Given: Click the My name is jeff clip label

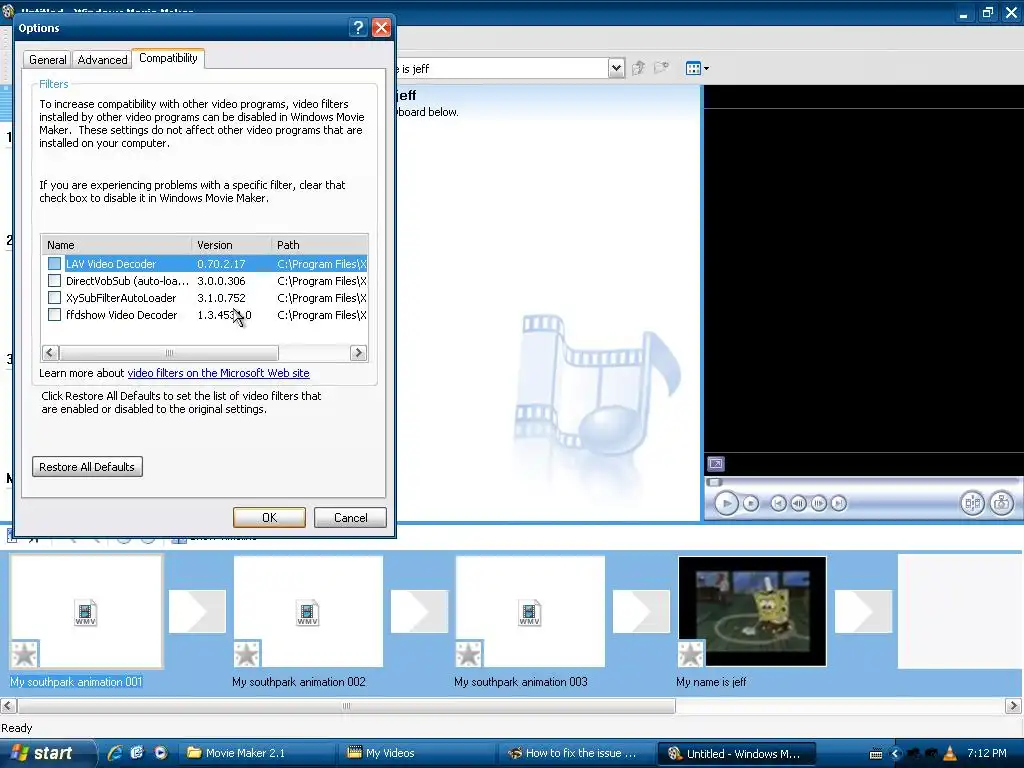Looking at the screenshot, I should point(711,682).
